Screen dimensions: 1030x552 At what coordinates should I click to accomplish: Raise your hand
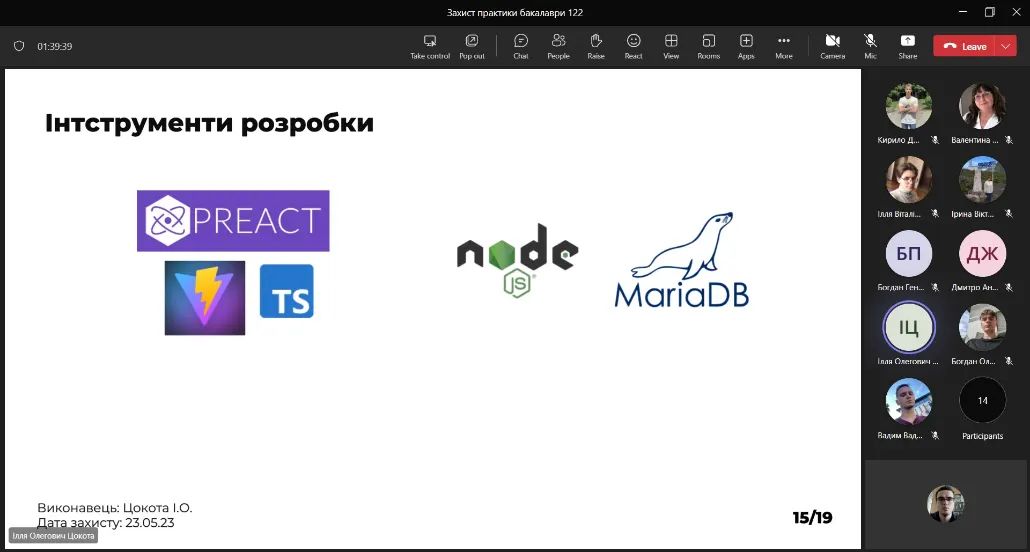coord(596,47)
